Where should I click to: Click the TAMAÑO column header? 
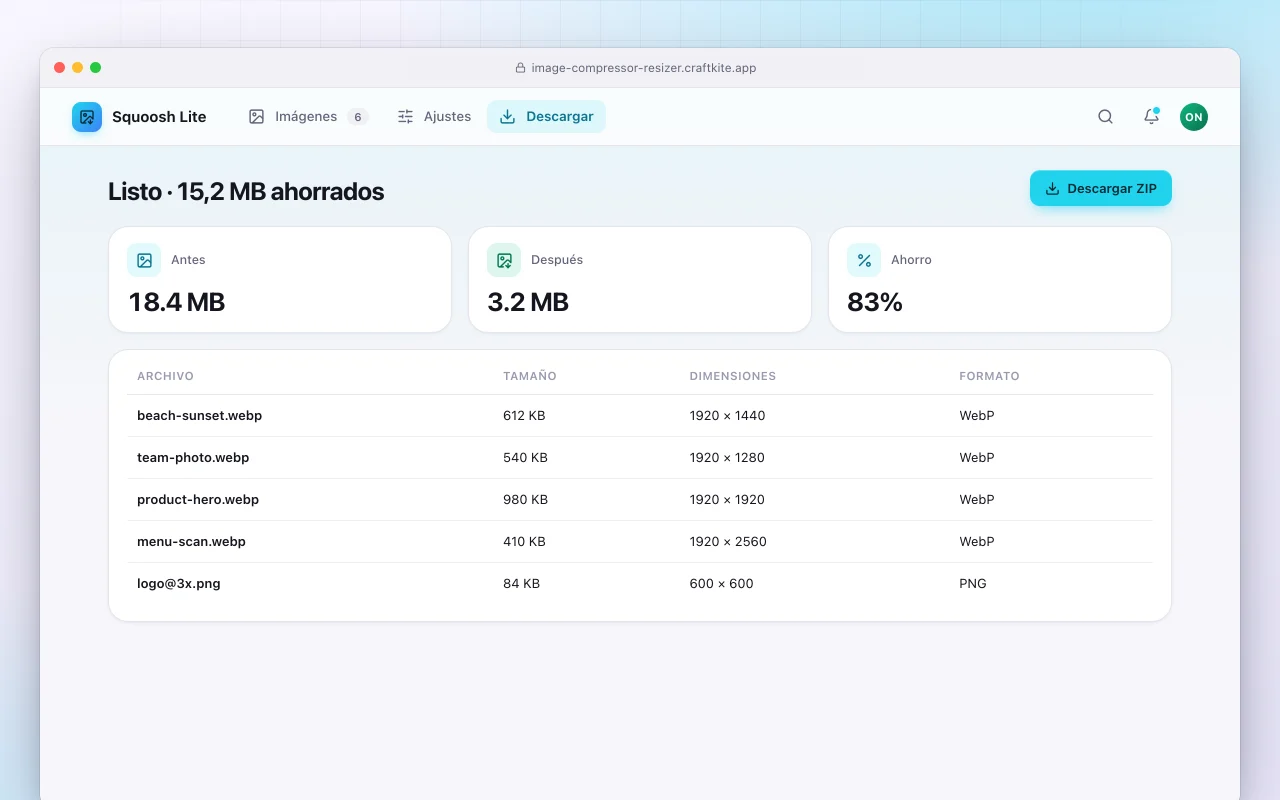[529, 376]
